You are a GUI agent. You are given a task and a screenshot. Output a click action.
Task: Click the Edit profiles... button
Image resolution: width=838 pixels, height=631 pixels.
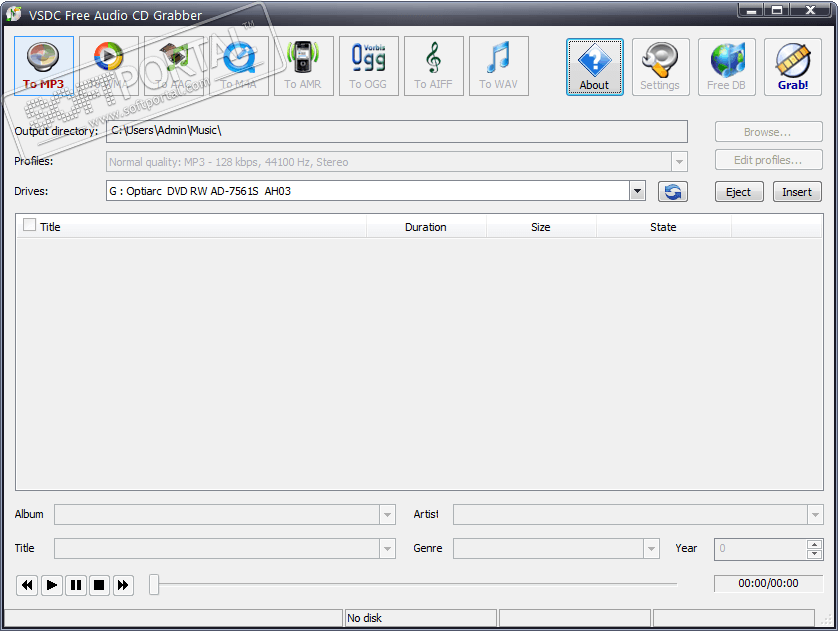[x=769, y=160]
